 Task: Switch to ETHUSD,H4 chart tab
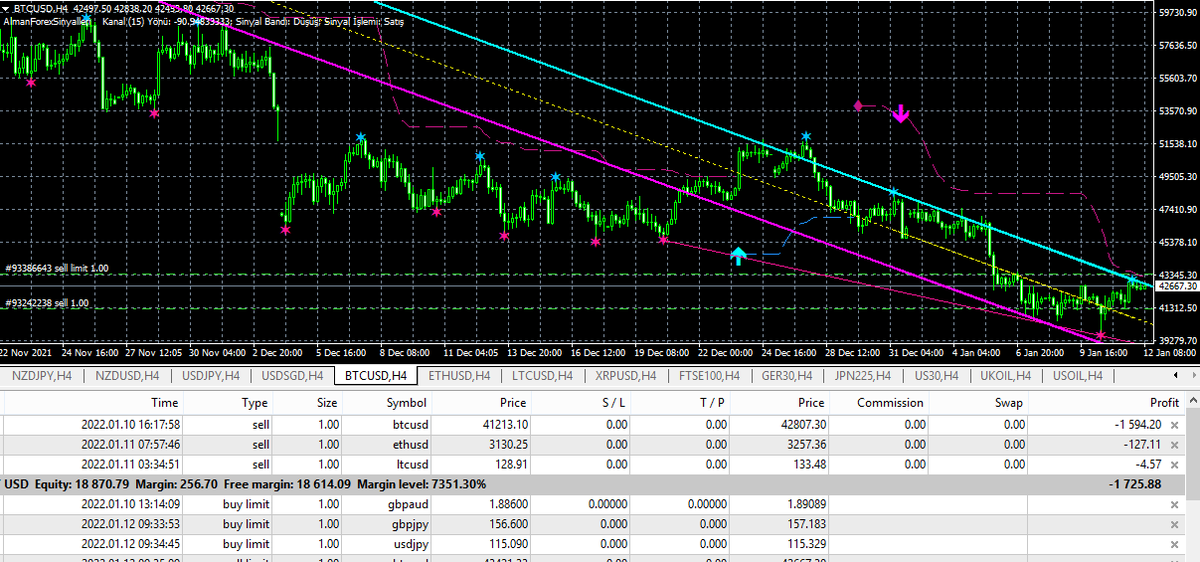[460, 376]
